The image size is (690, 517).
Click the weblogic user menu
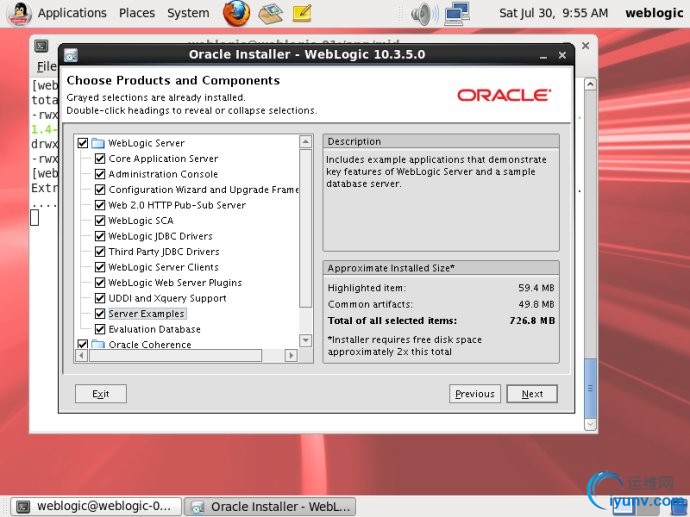(654, 13)
